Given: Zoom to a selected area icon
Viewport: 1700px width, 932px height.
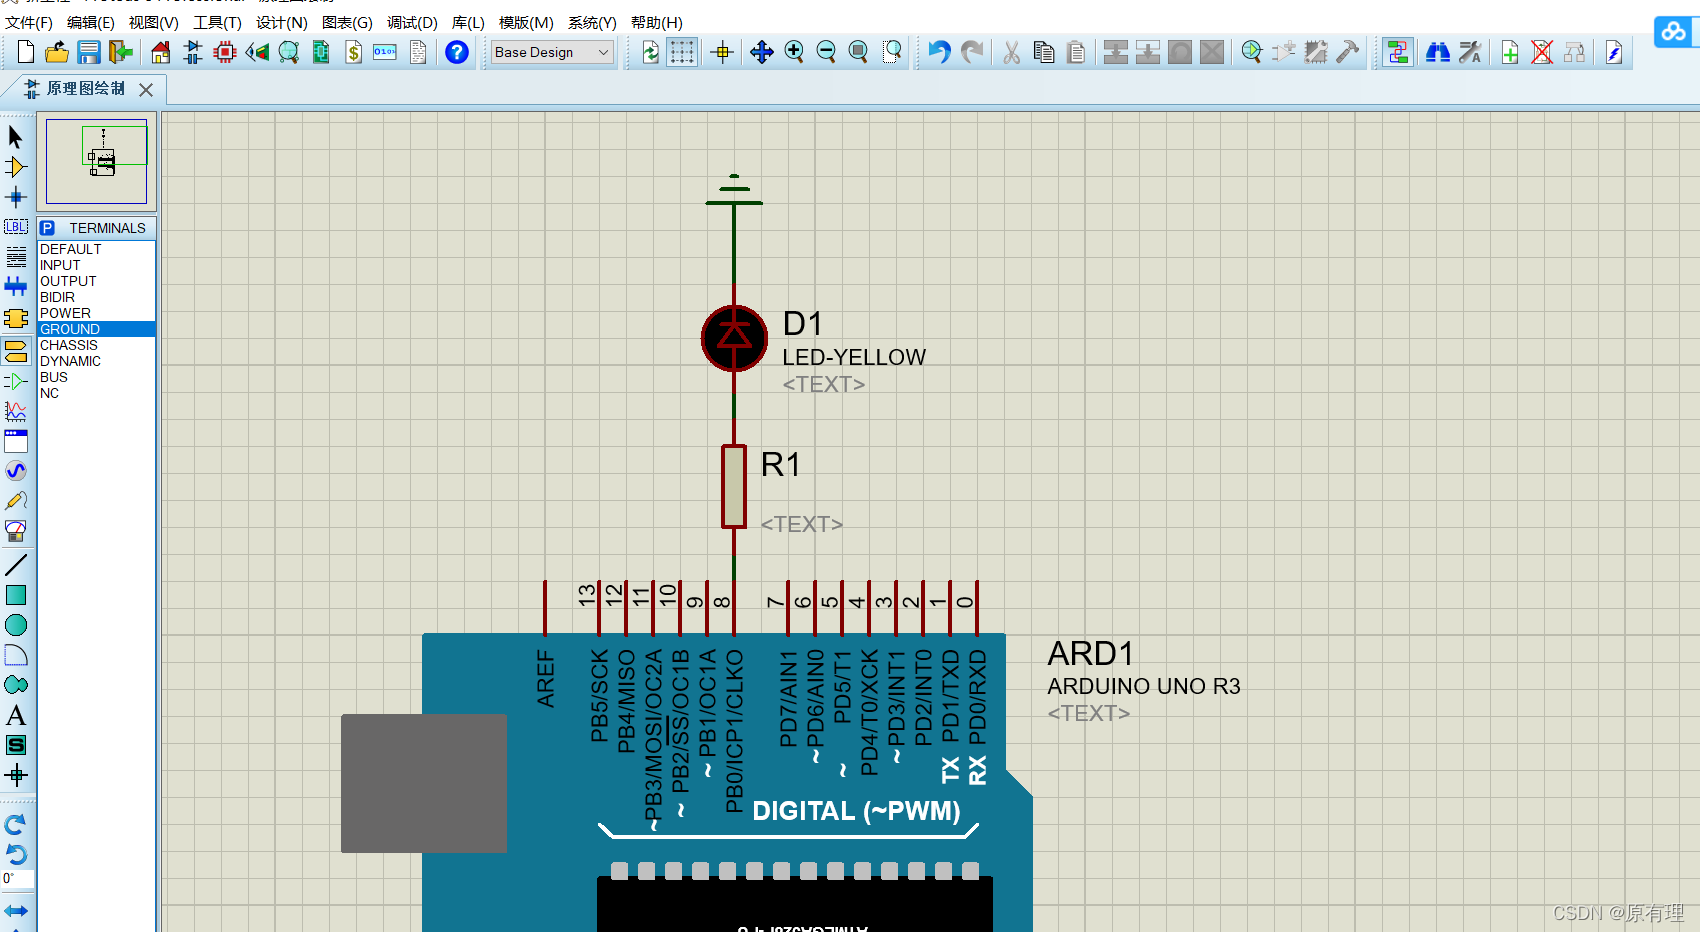Looking at the screenshot, I should click(x=892, y=52).
